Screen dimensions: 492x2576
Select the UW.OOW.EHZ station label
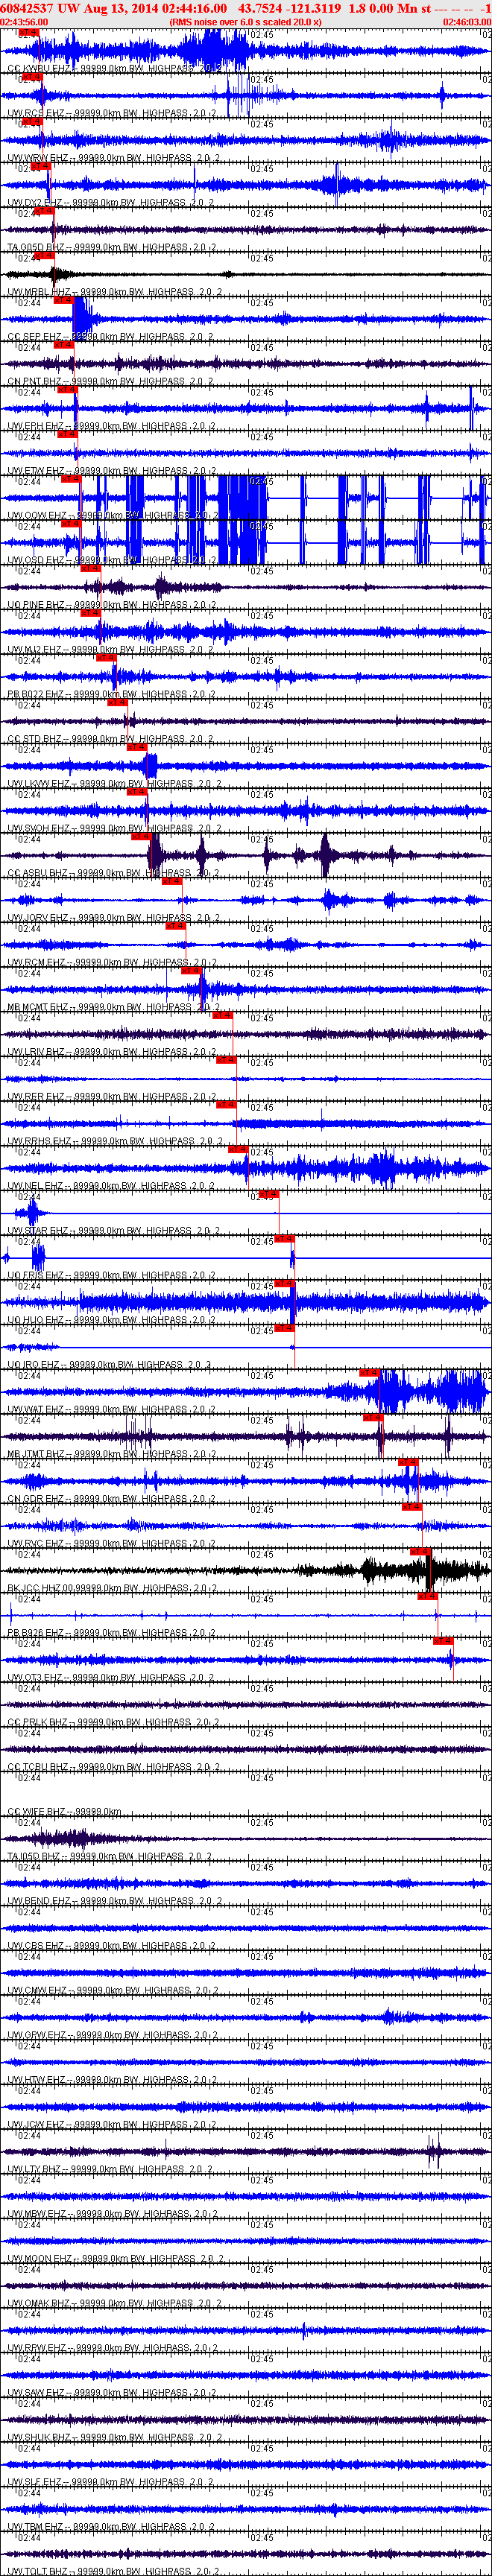[x=113, y=516]
